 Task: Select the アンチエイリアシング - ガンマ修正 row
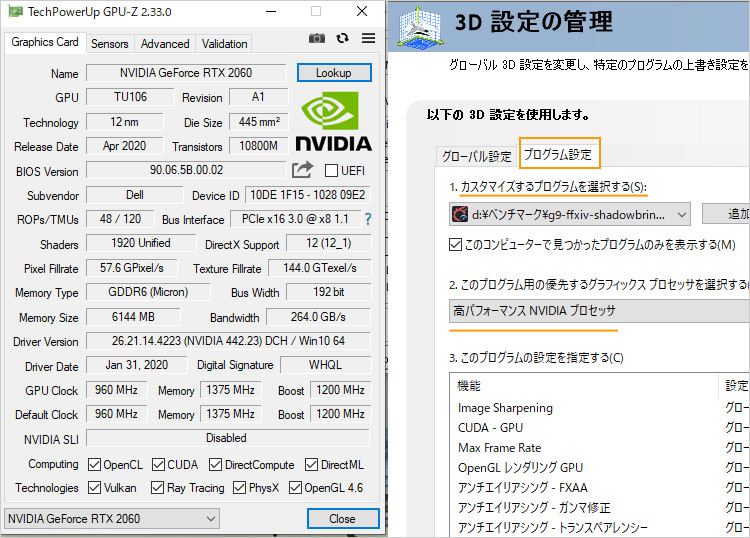(x=599, y=507)
